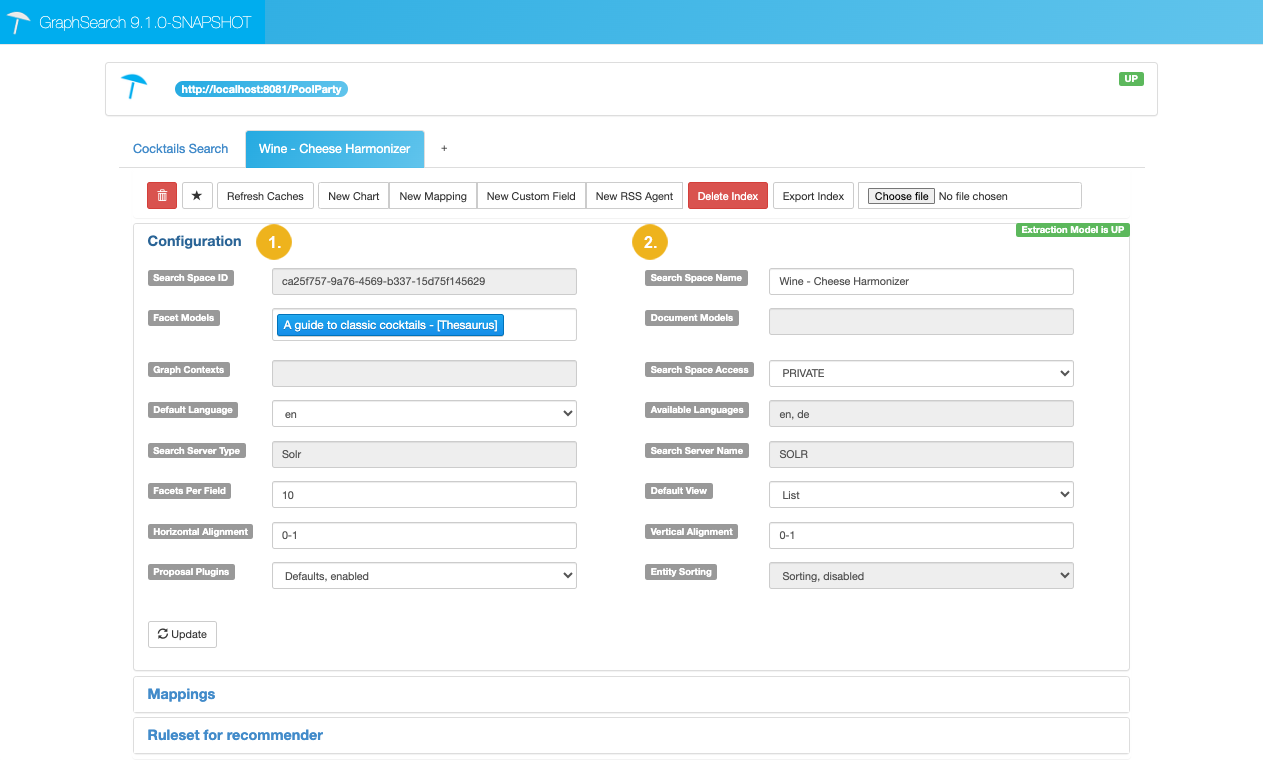The width and height of the screenshot is (1263, 760).
Task: Click the green UP status badge
Action: [1131, 79]
